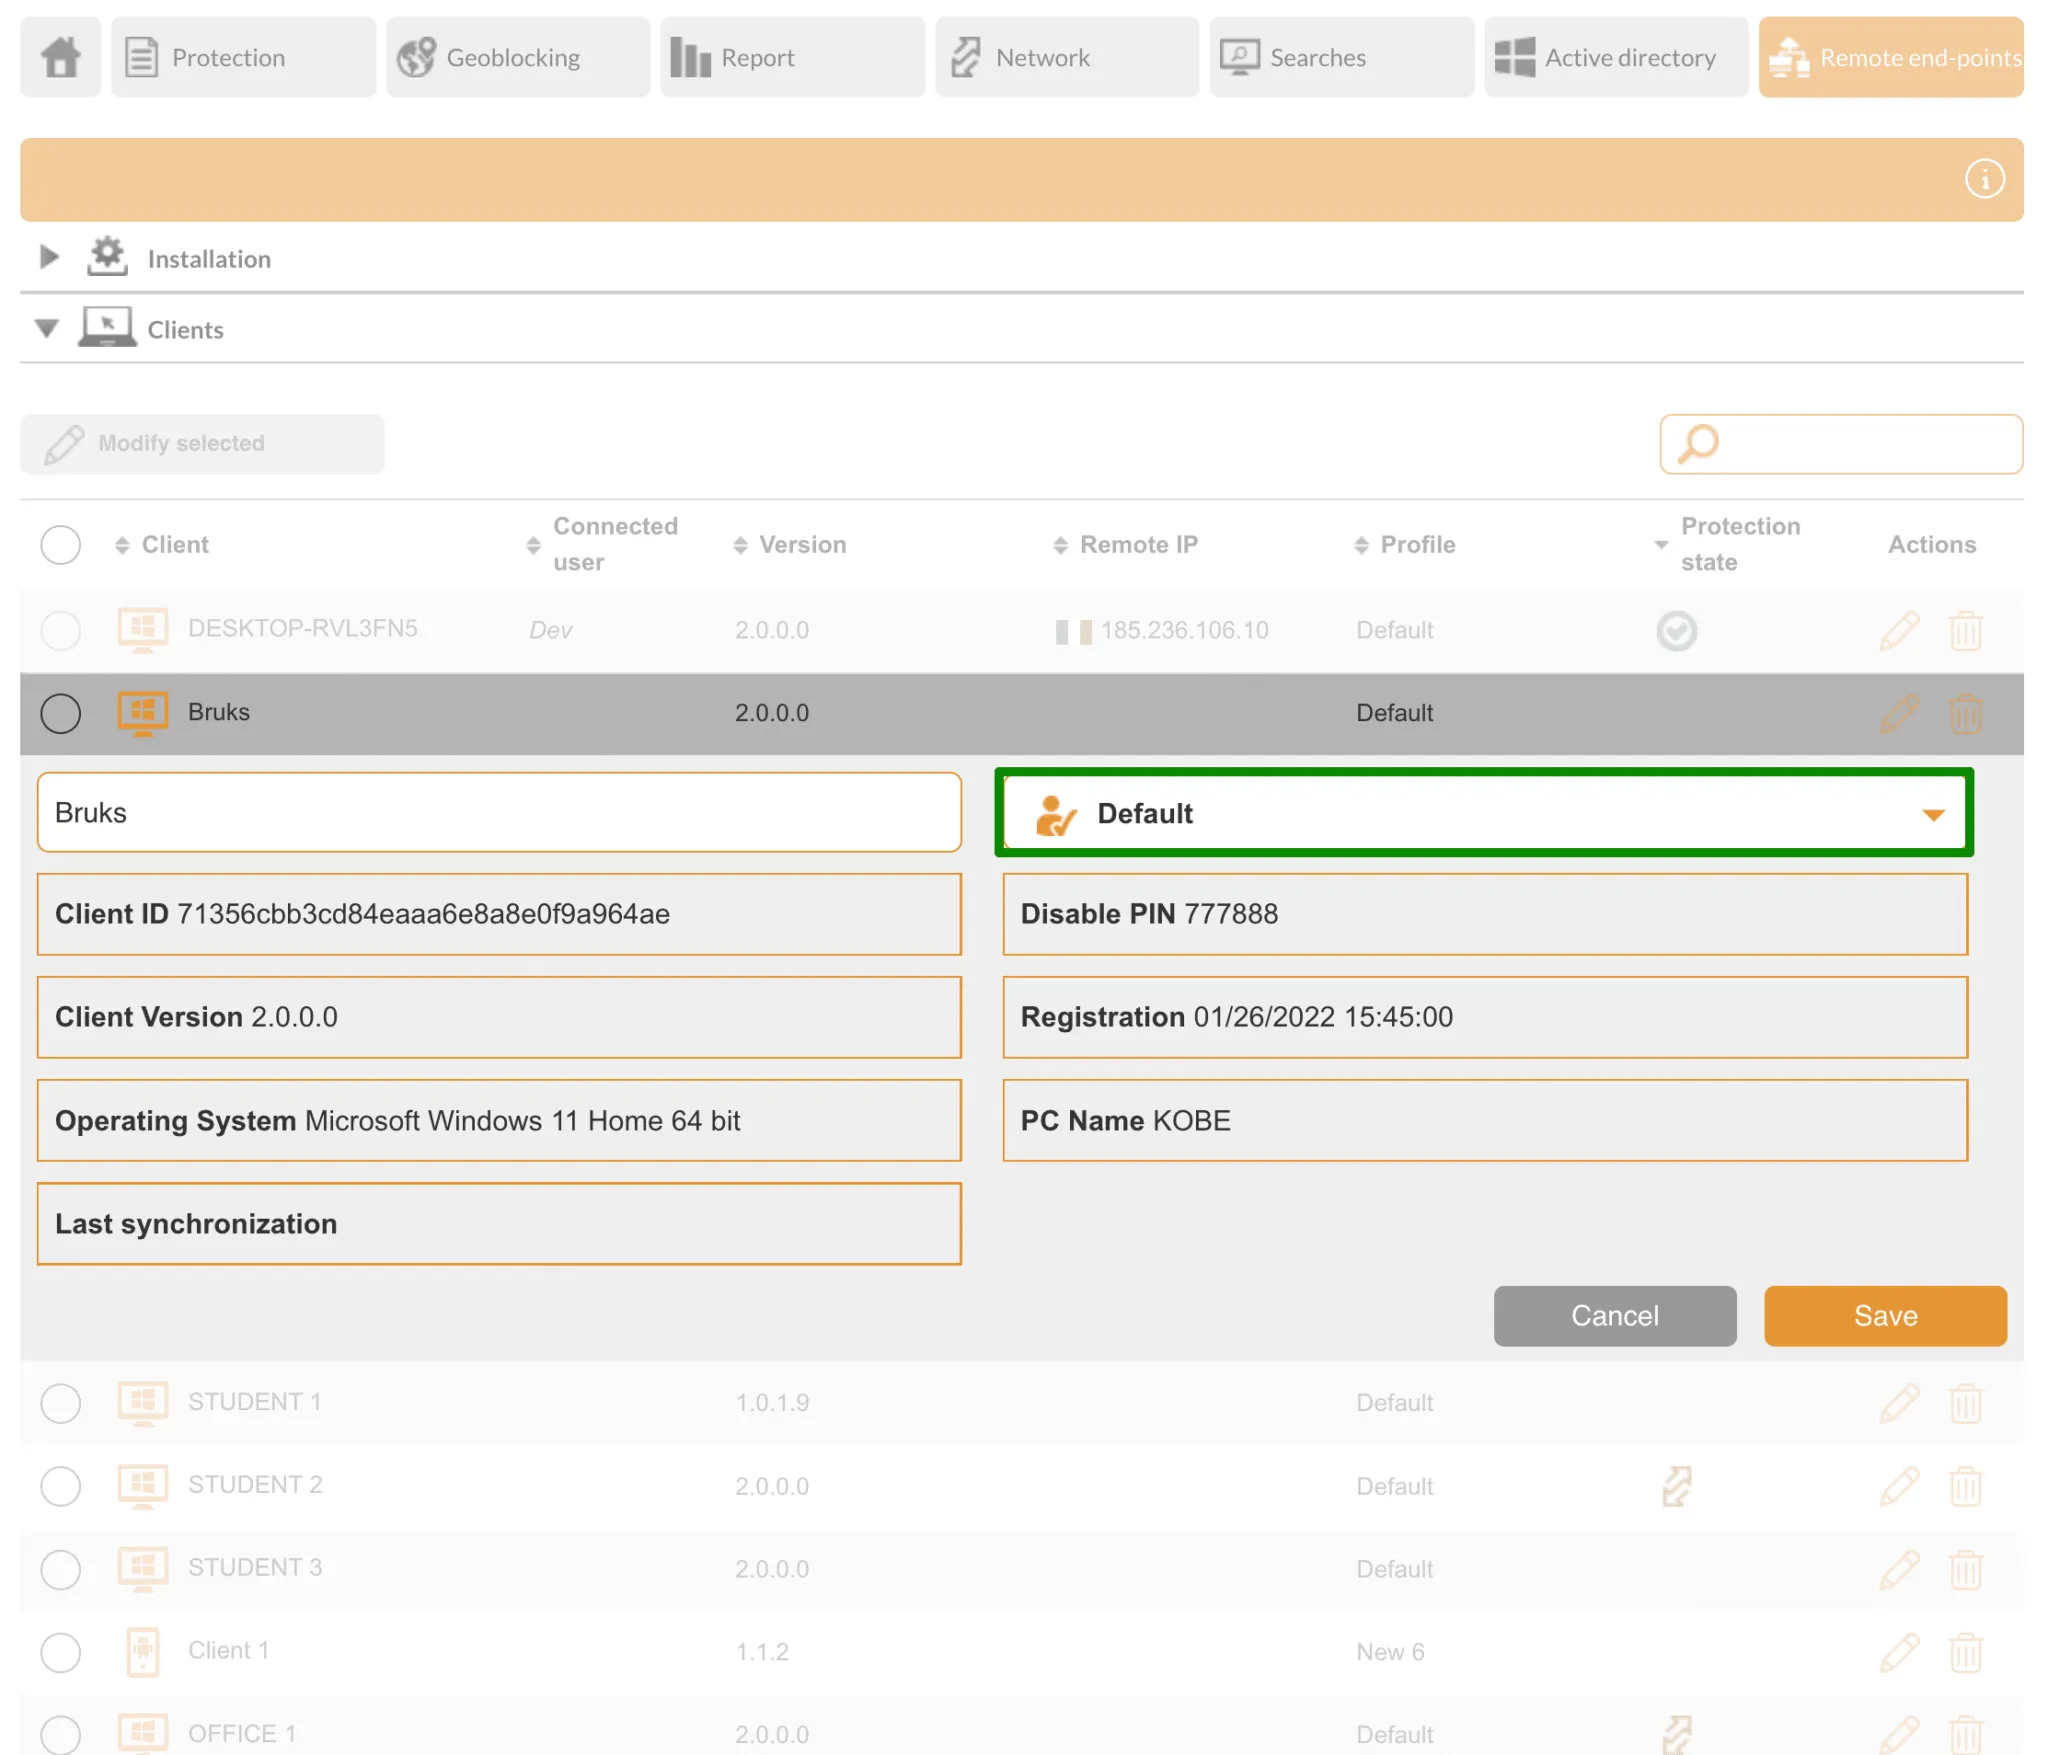Select the STUDENT 1 checkbox
Image resolution: width=2048 pixels, height=1755 pixels.
[60, 1403]
